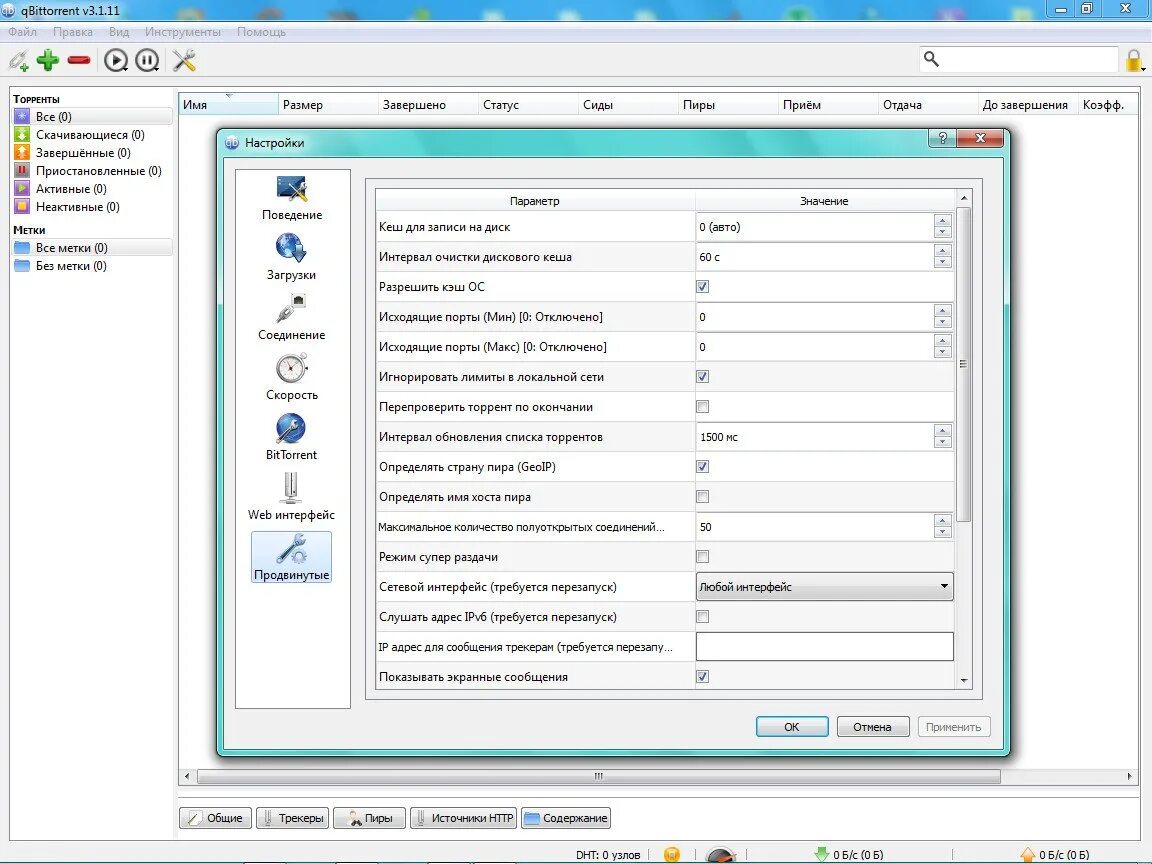Click the settings list scroll-down arrow
Viewport: 1152px width, 864px height.
pos(964,681)
